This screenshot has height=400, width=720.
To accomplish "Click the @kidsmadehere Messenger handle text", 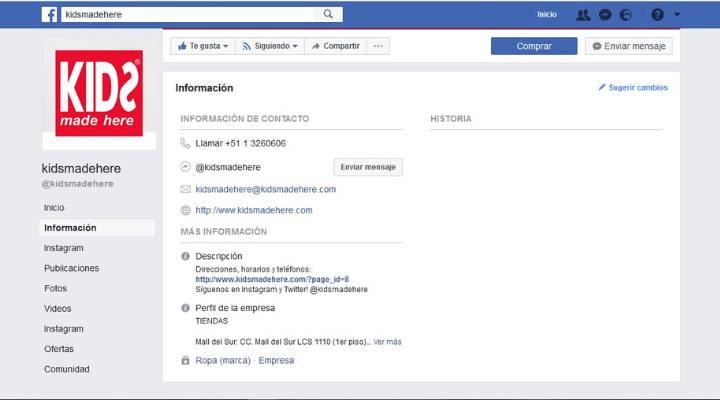I will (x=228, y=167).
